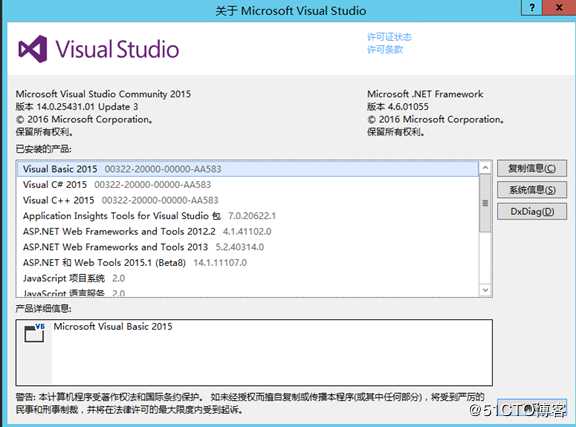This screenshot has width=576, height=427.
Task: Click the VB product icon in details box
Action: (x=35, y=333)
